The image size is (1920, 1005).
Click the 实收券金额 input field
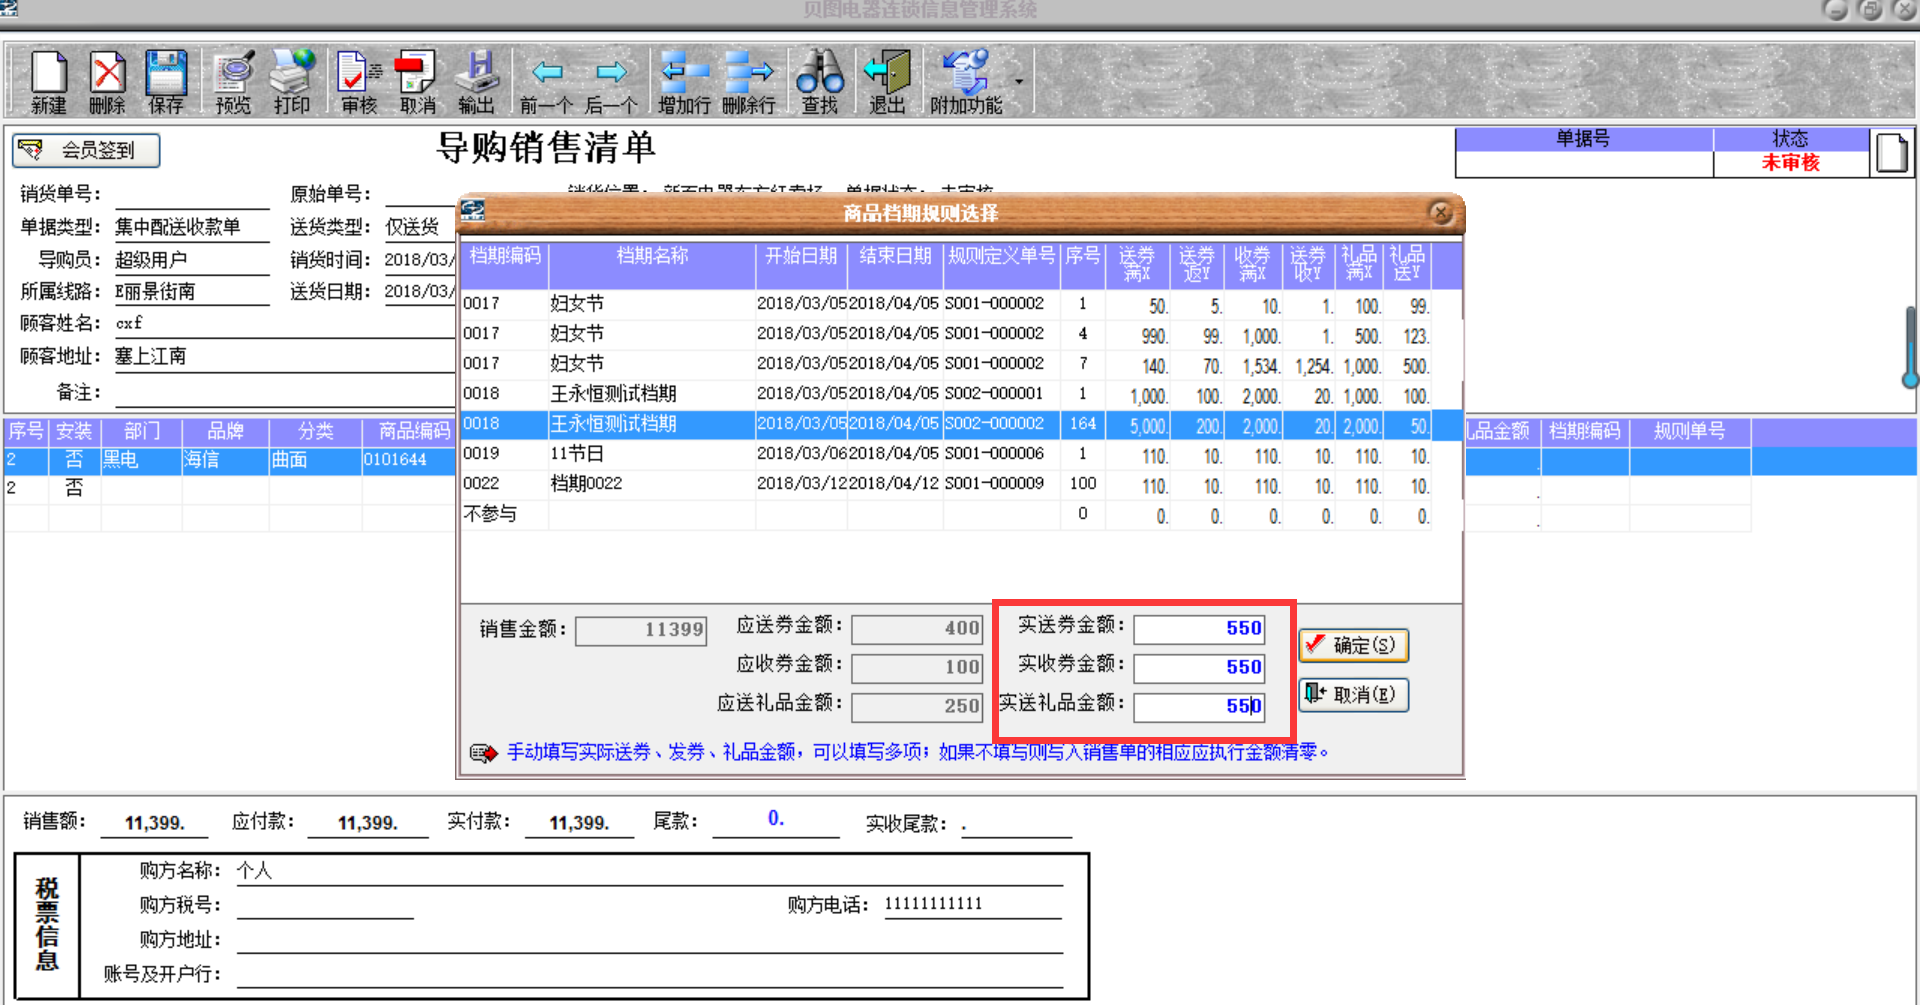tap(1199, 667)
